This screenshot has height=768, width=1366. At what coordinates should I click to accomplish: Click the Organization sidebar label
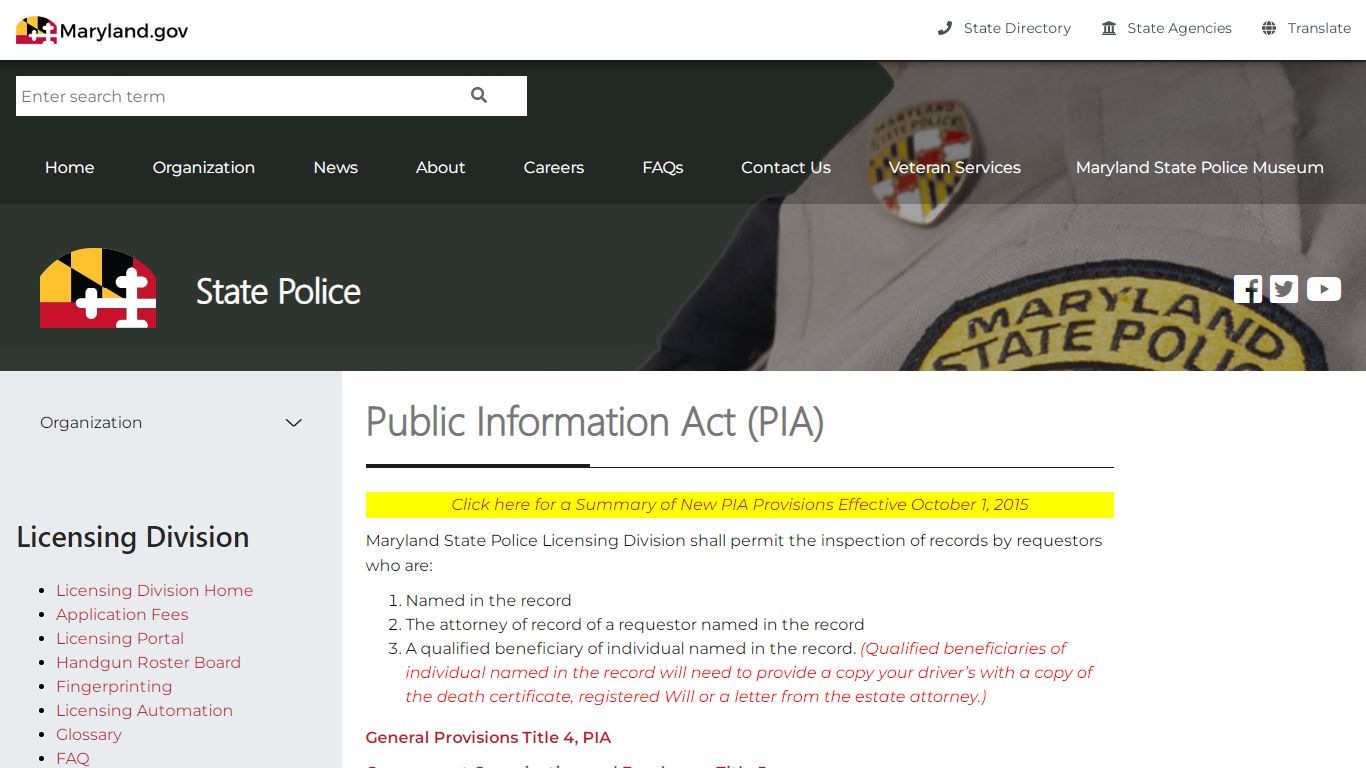[91, 423]
